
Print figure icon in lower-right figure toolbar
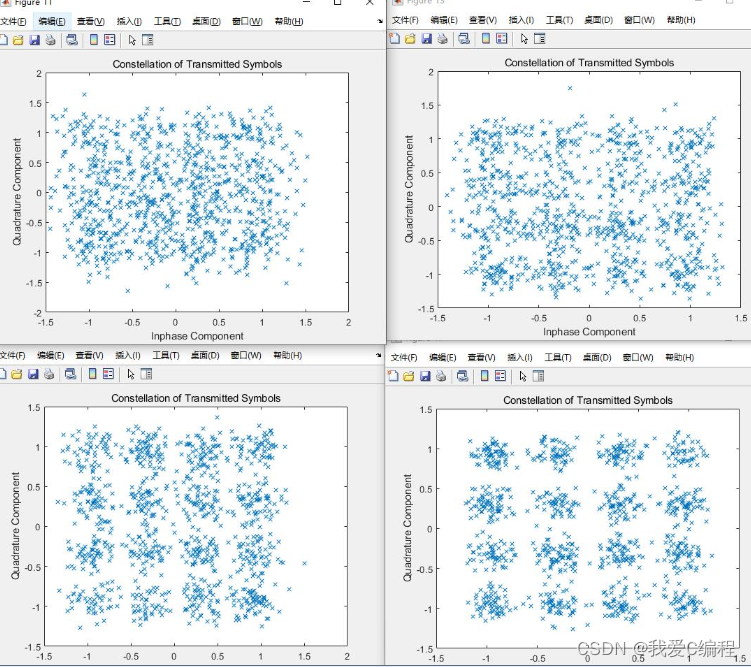[441, 376]
